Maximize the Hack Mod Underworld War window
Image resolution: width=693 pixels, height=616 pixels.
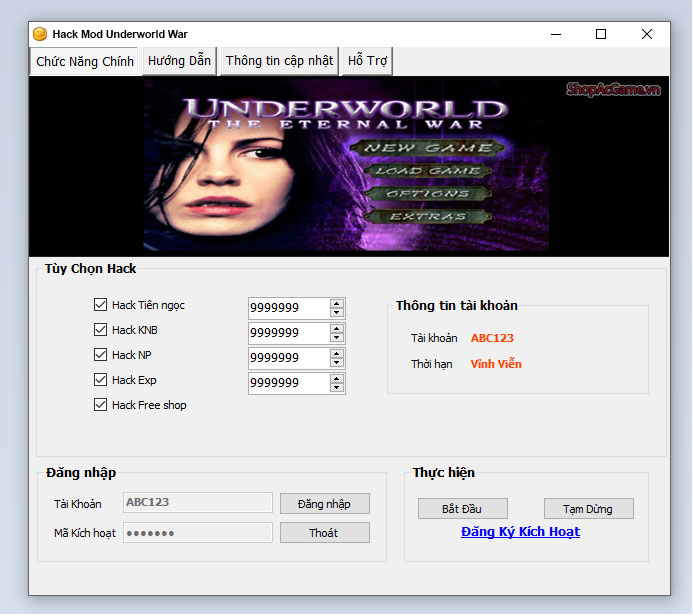coord(601,34)
